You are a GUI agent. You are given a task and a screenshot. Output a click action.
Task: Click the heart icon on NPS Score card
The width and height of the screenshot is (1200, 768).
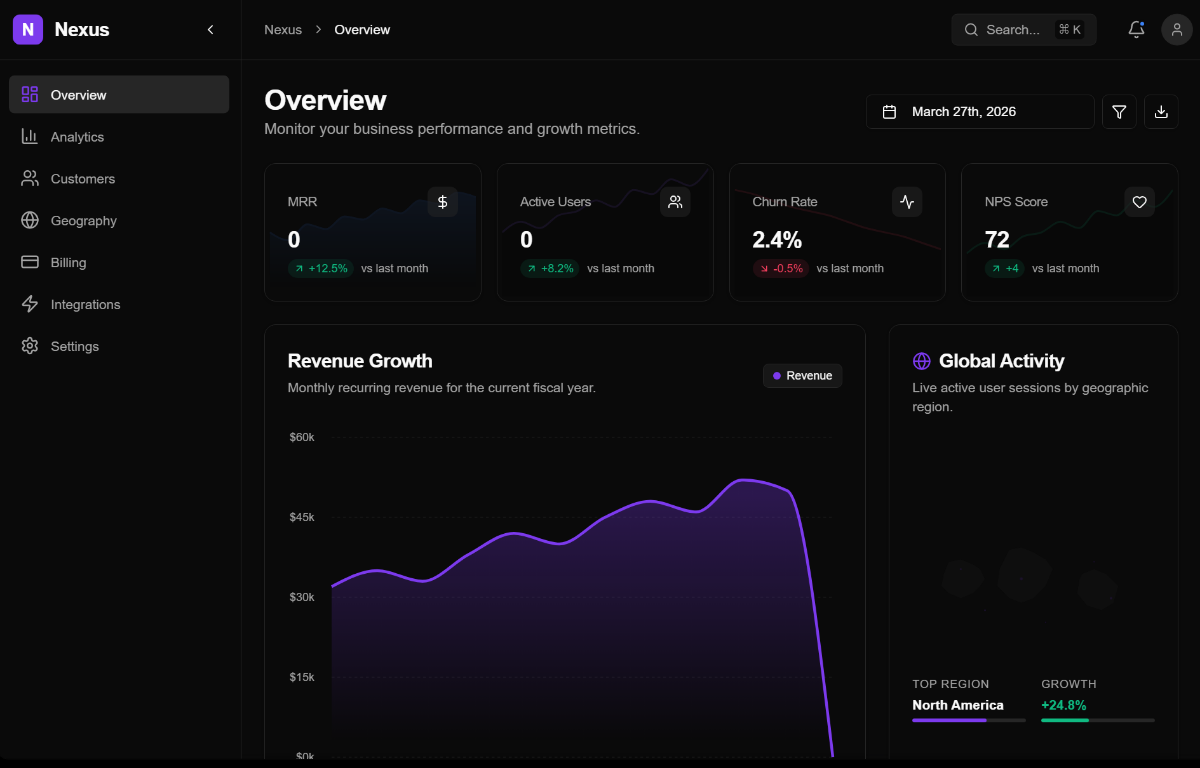[1139, 201]
